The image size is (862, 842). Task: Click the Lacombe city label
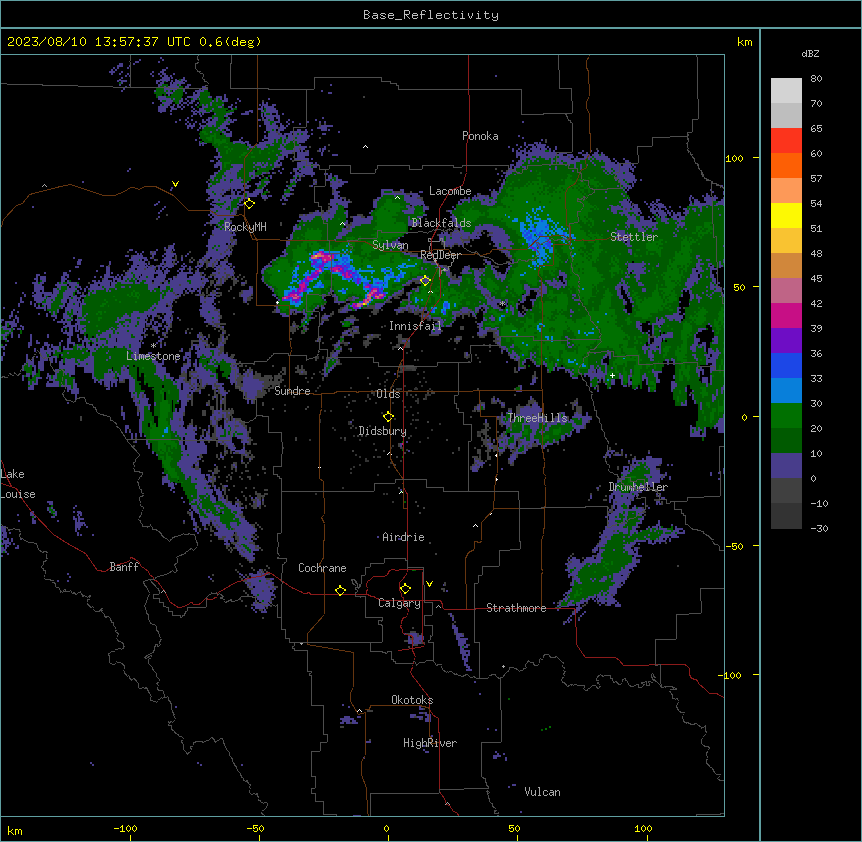(450, 191)
